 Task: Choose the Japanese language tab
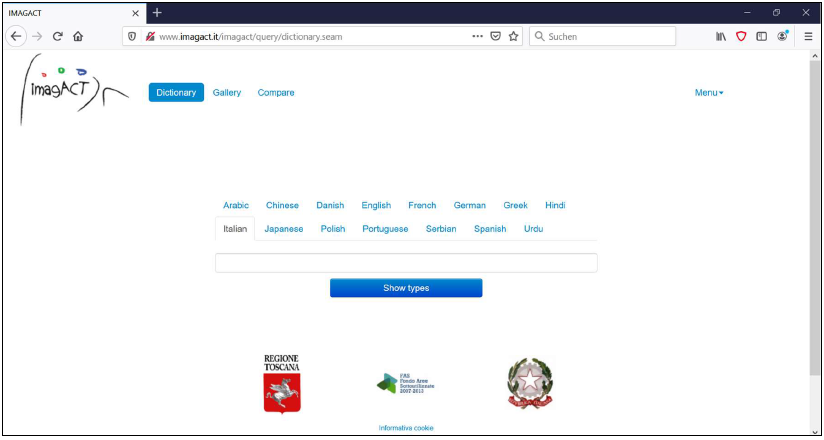283,229
